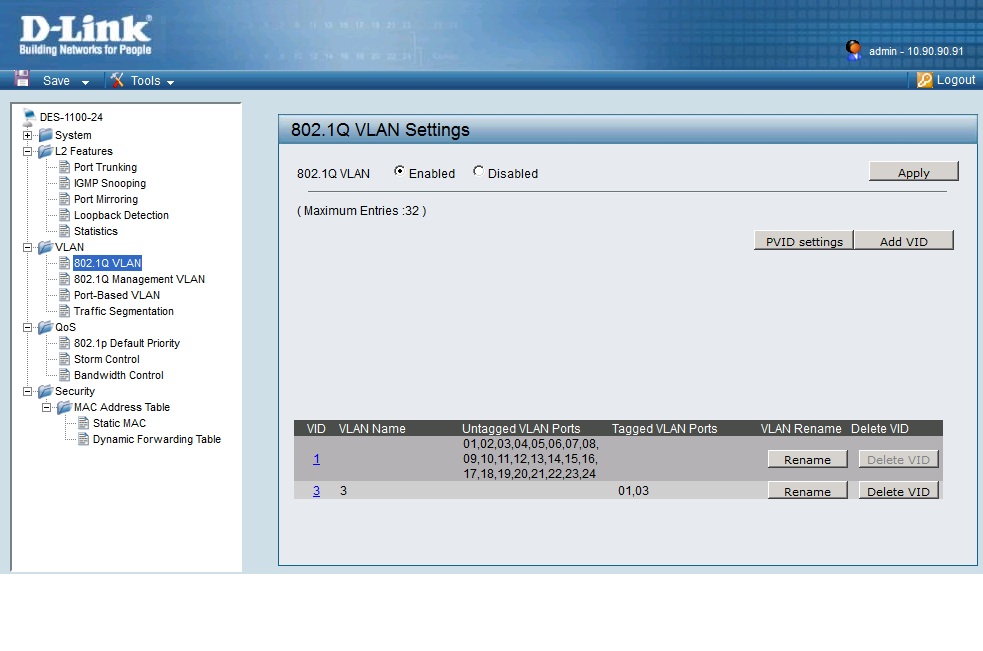Open Traffic Segmentation in the sidebar
Image resolution: width=983 pixels, height=651 pixels.
coord(123,311)
